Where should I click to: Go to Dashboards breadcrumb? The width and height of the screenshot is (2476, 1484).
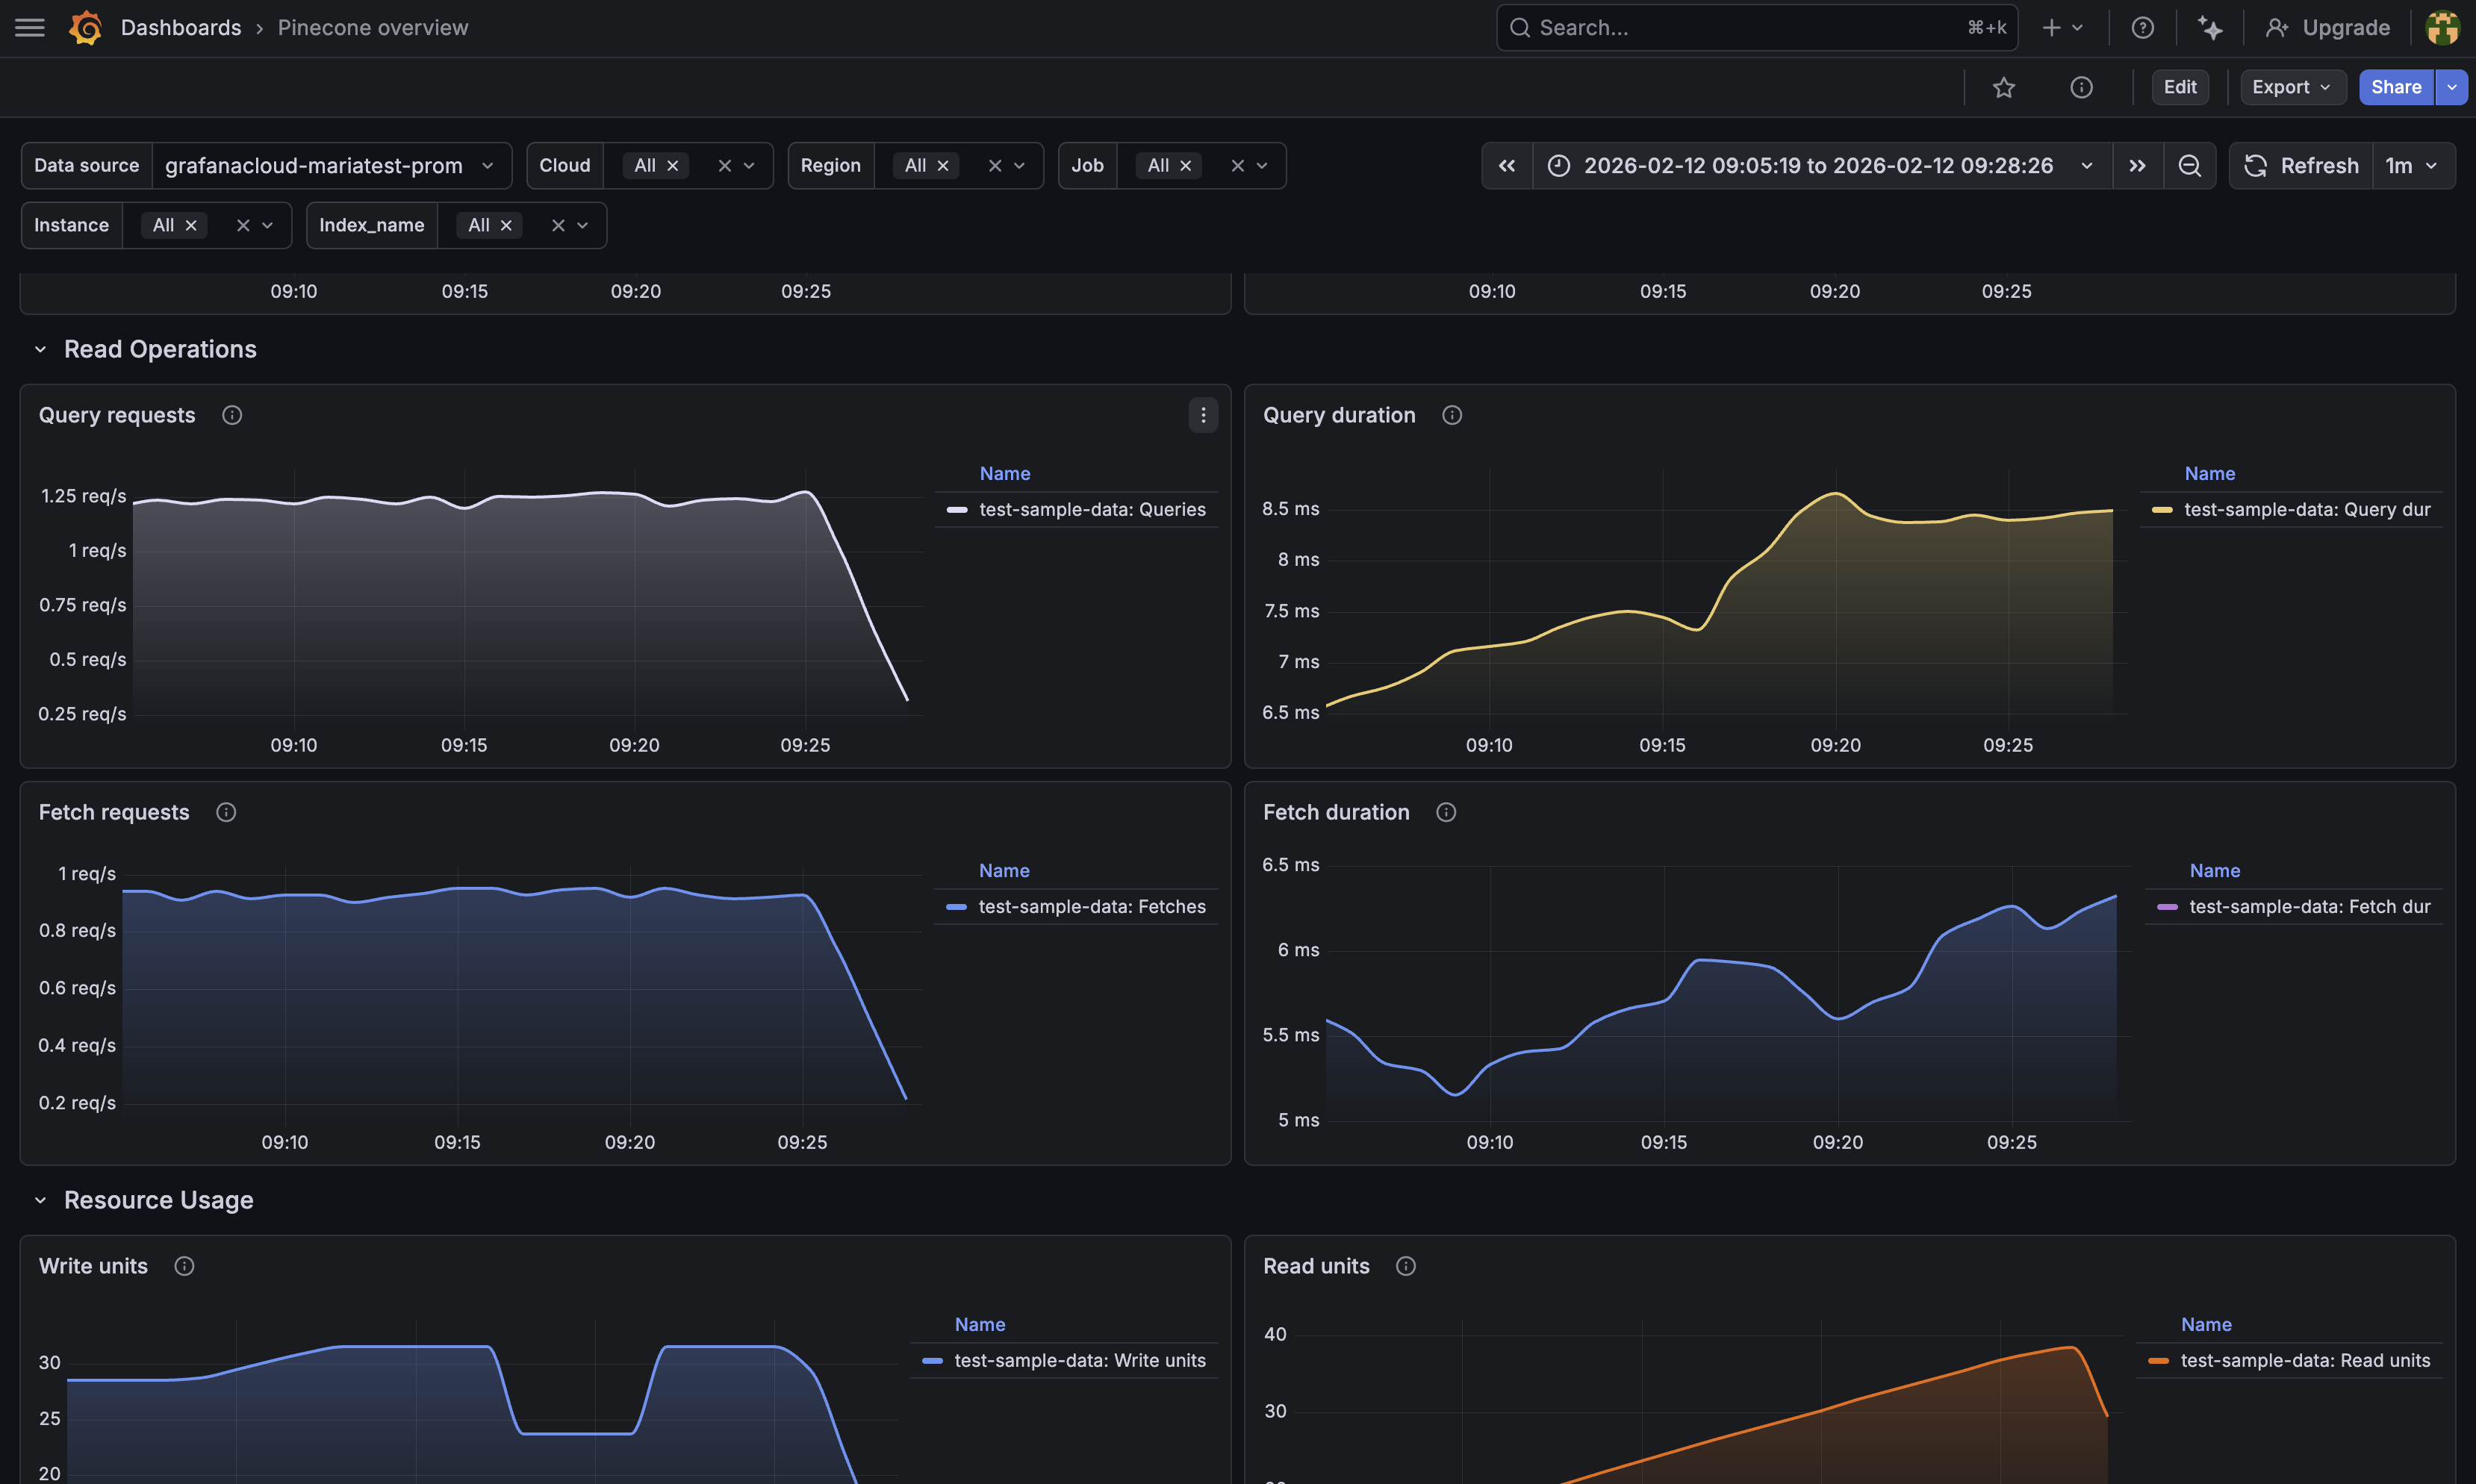[x=181, y=28]
